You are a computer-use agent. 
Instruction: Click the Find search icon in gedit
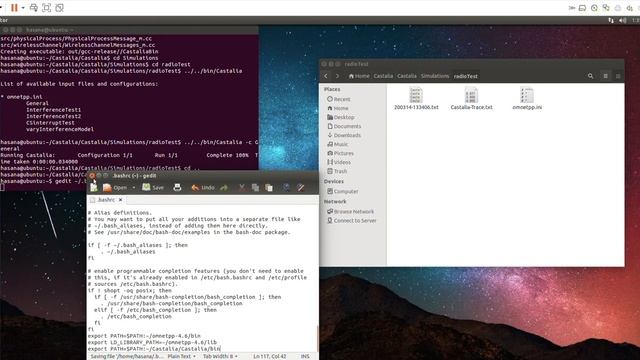pyautogui.click(x=287, y=187)
